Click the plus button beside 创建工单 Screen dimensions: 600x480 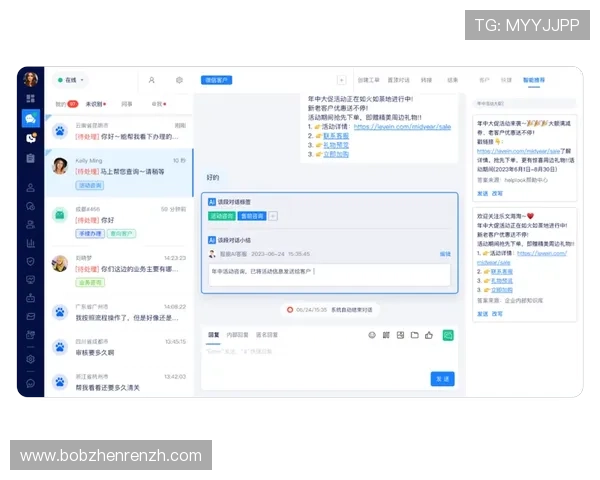click(x=341, y=80)
